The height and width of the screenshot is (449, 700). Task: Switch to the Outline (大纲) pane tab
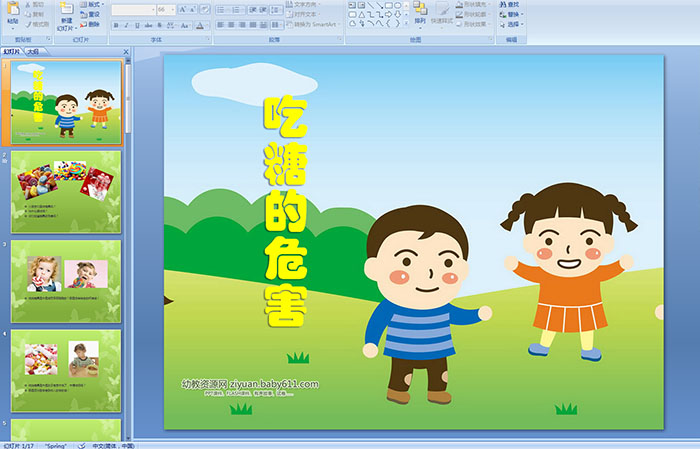tap(33, 52)
